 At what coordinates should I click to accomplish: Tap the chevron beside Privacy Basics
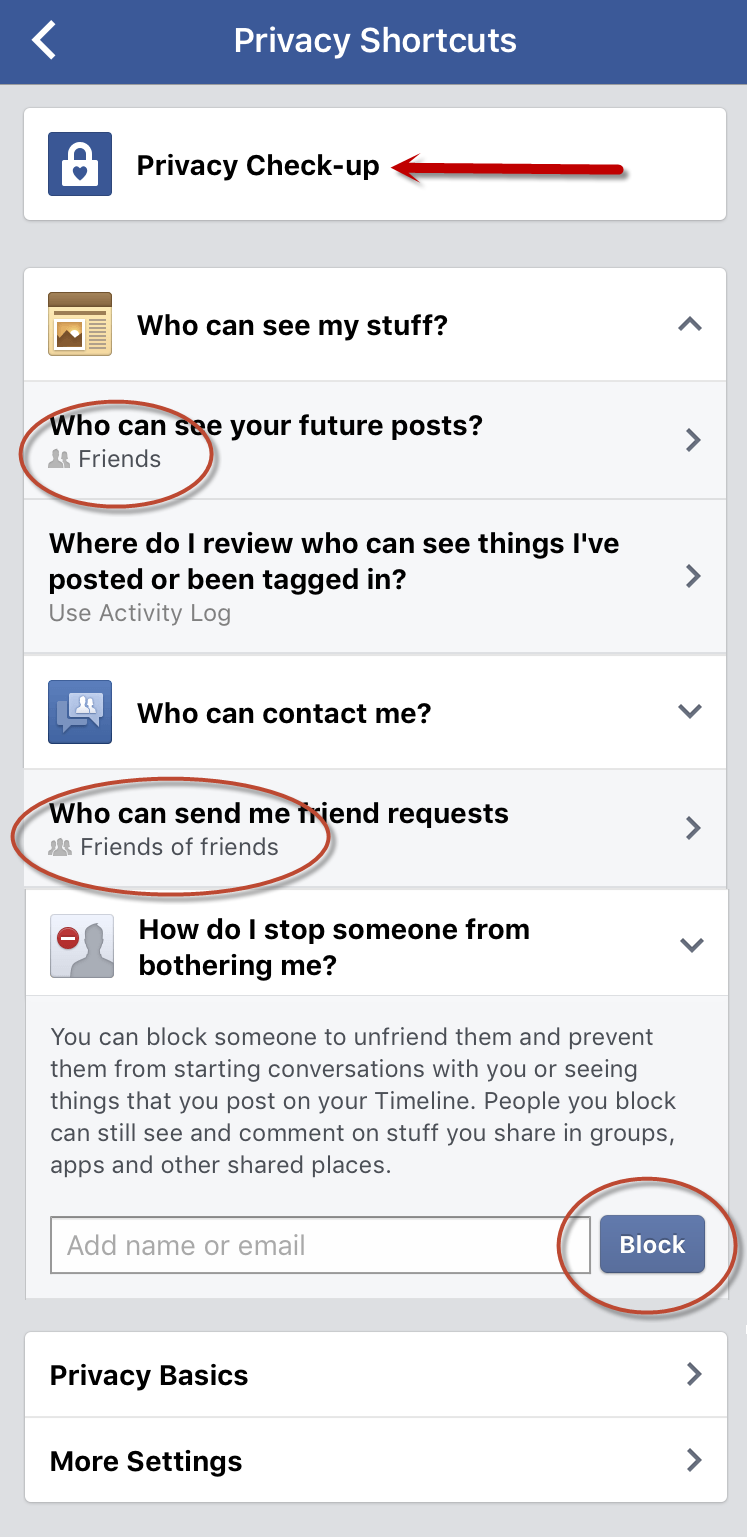pyautogui.click(x=694, y=1375)
